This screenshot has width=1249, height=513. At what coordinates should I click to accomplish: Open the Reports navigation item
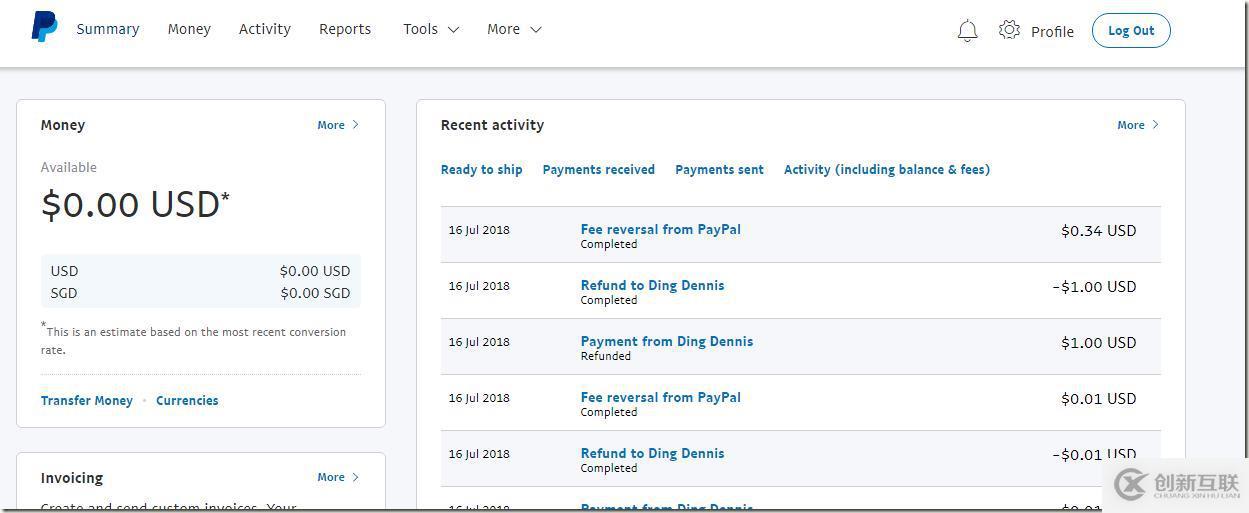coord(345,29)
